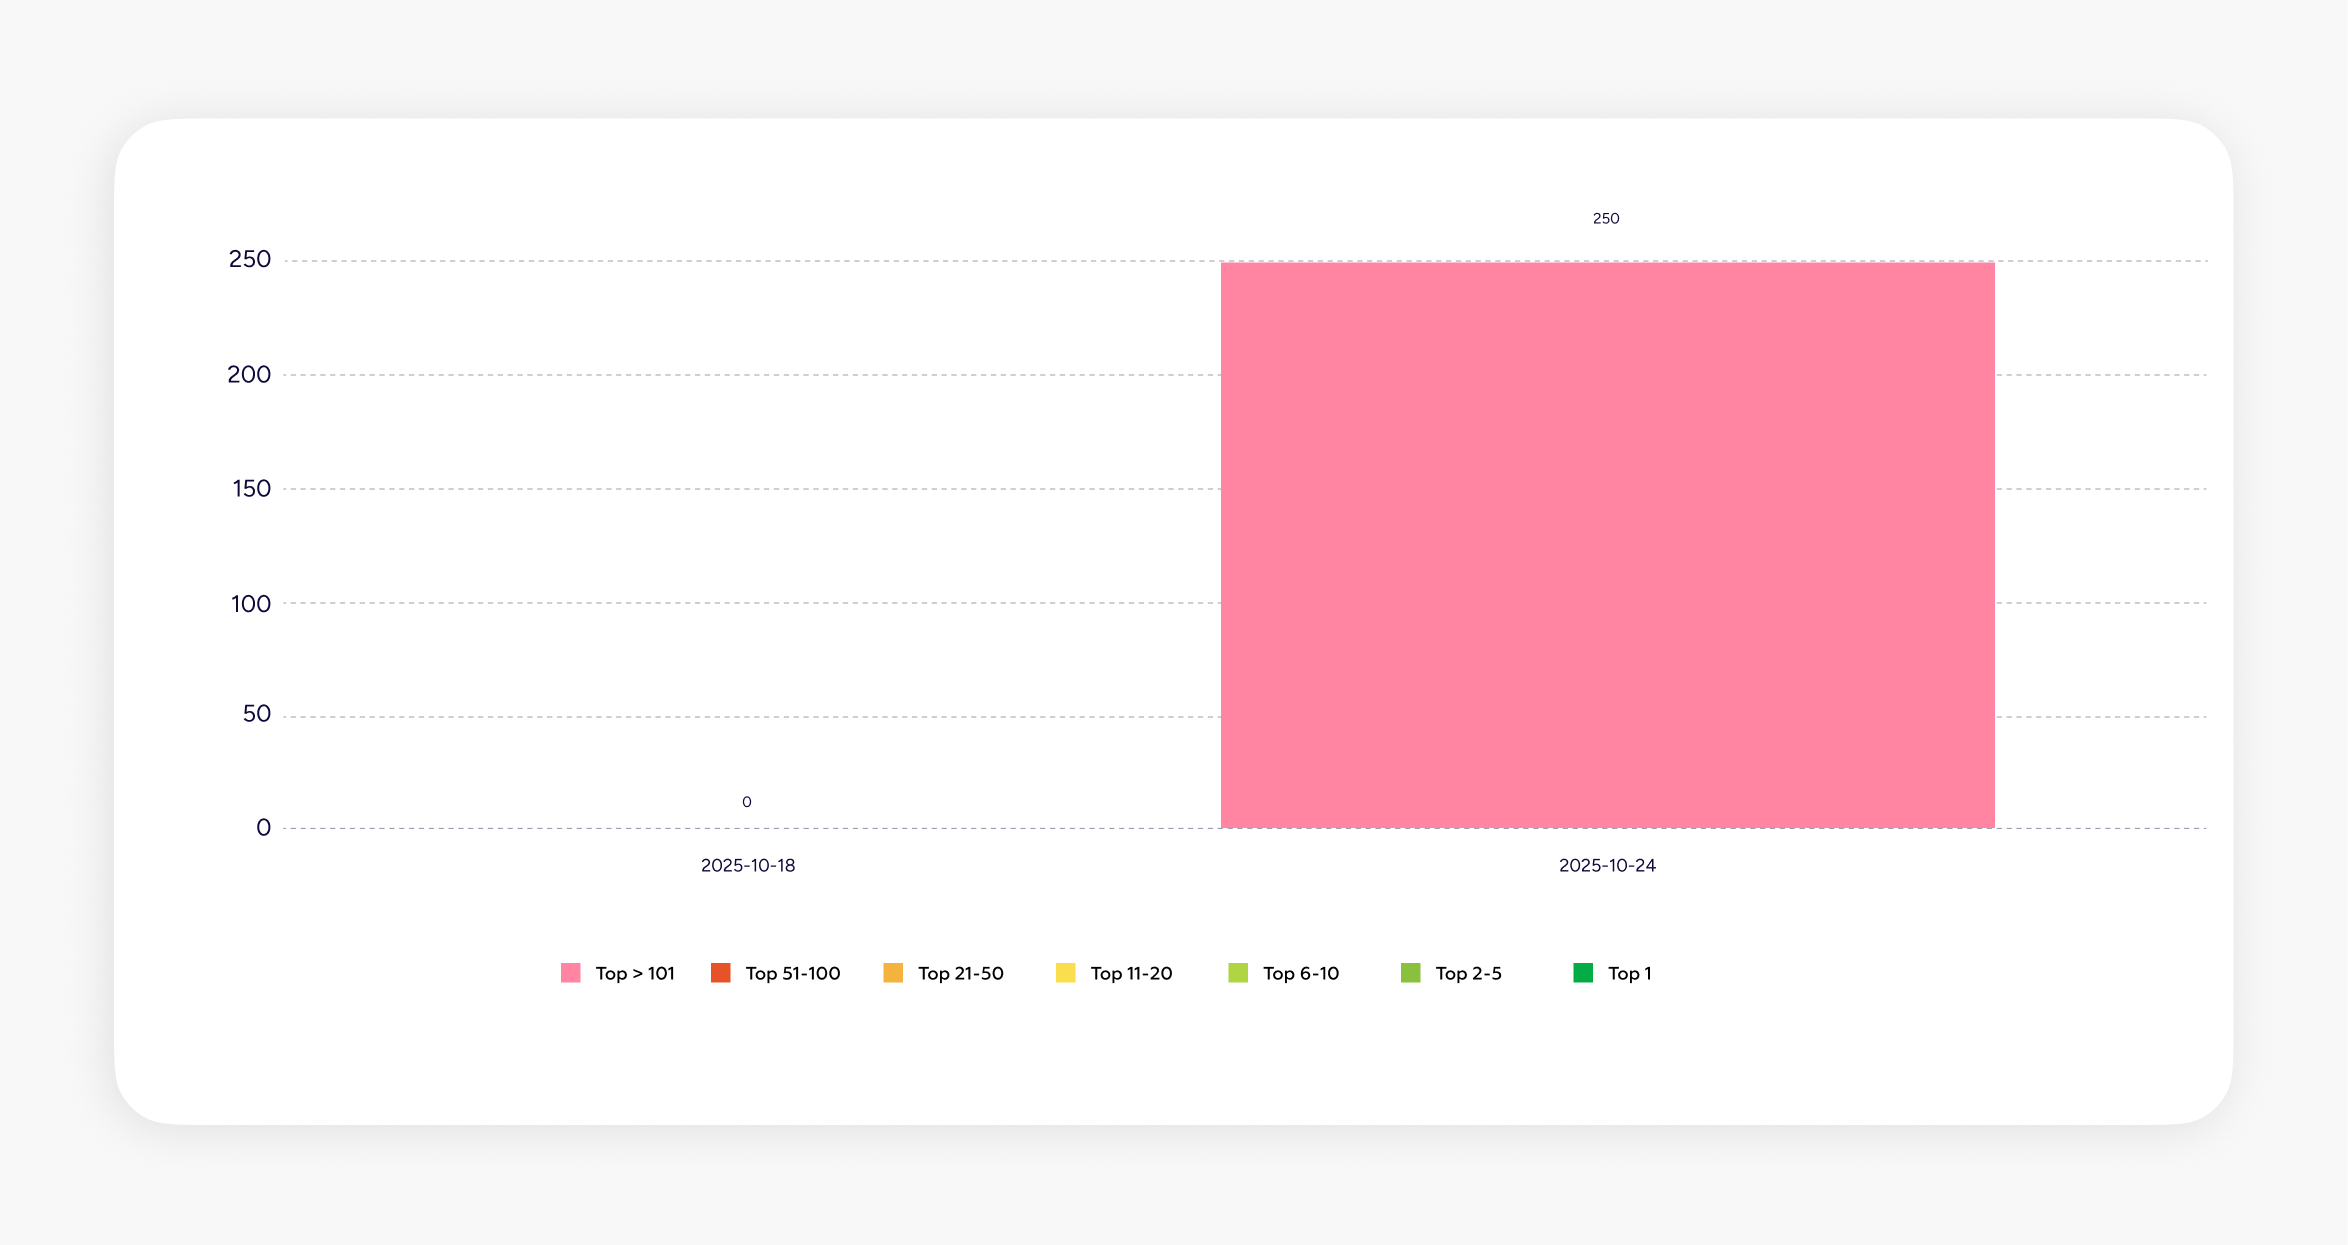The width and height of the screenshot is (2348, 1245).
Task: Click the pink bar for 2025-10-24
Action: click(1607, 545)
